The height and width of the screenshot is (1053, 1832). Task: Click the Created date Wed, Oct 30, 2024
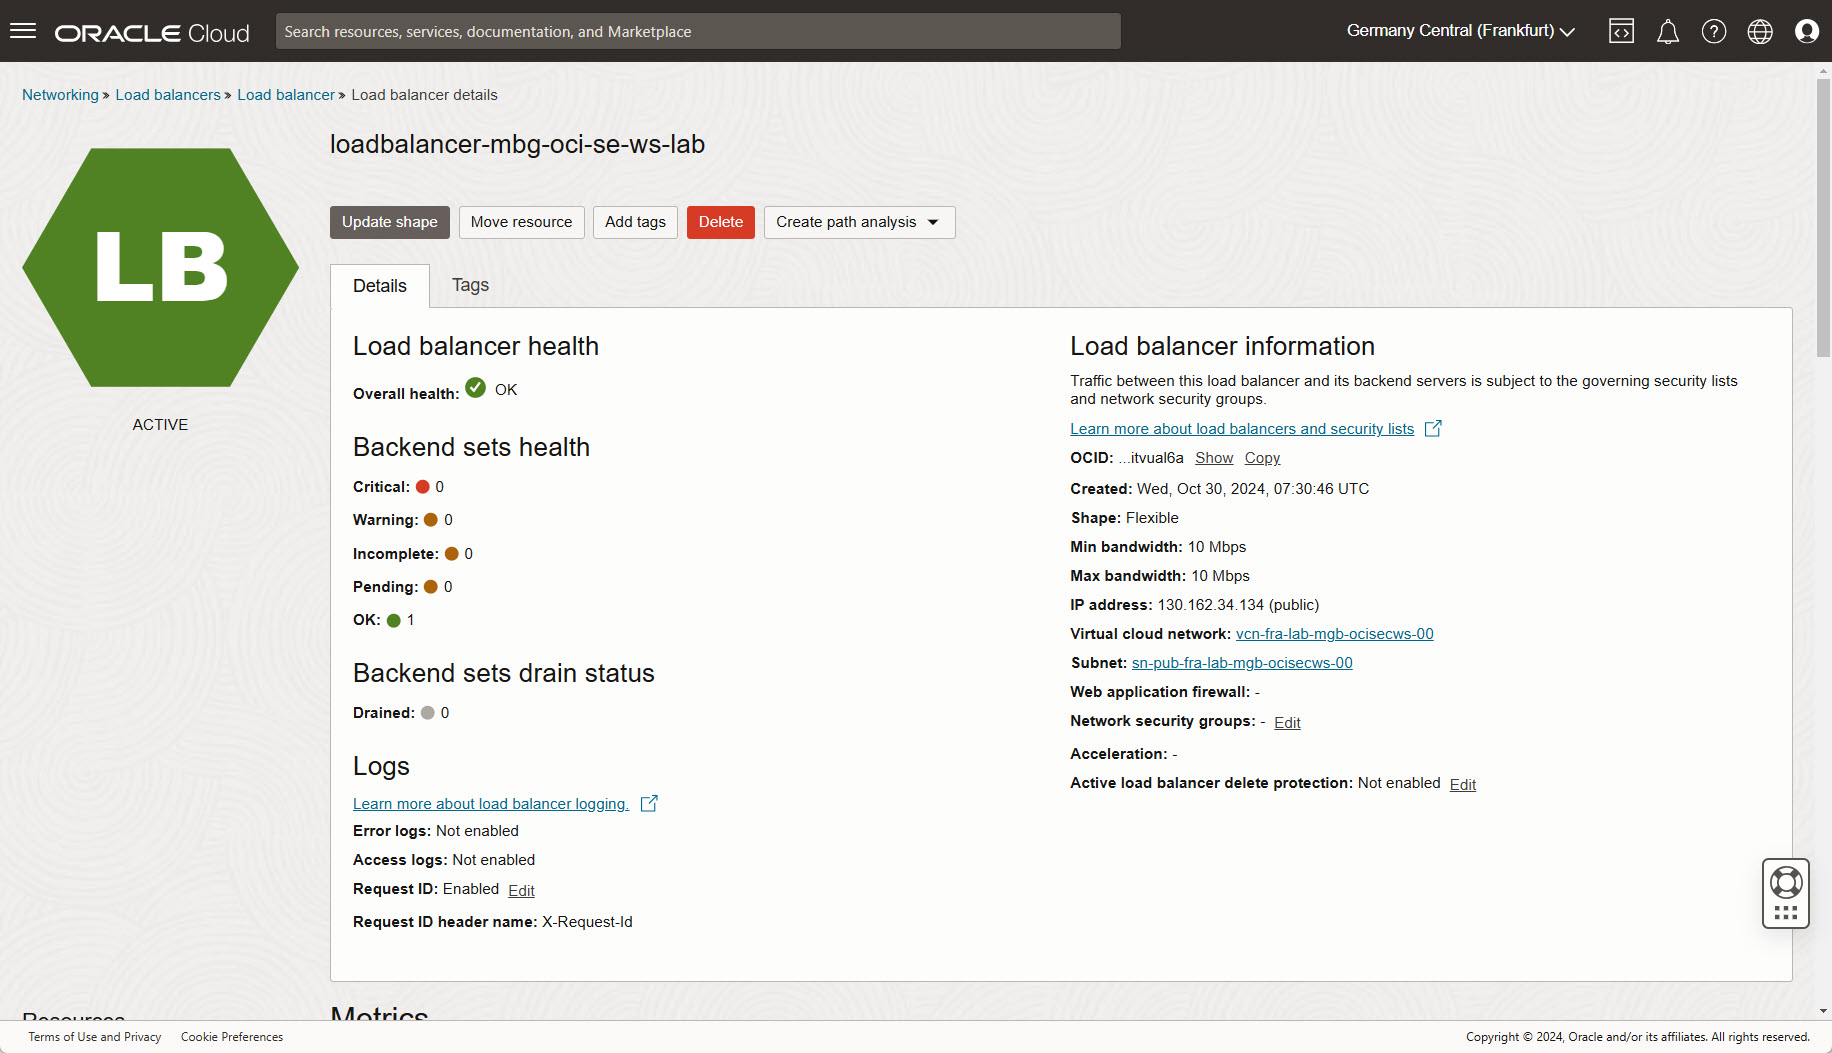(1253, 489)
